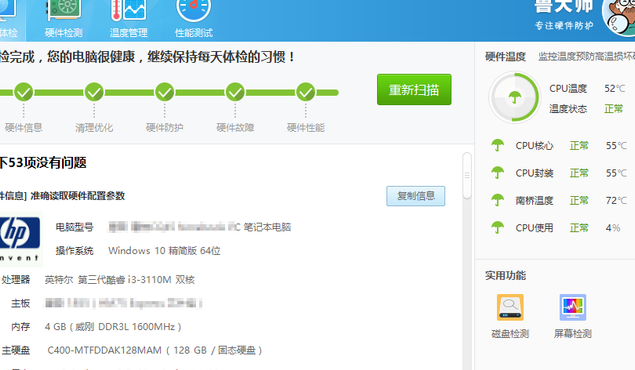Click the CPU封装 55℃ value

click(616, 173)
